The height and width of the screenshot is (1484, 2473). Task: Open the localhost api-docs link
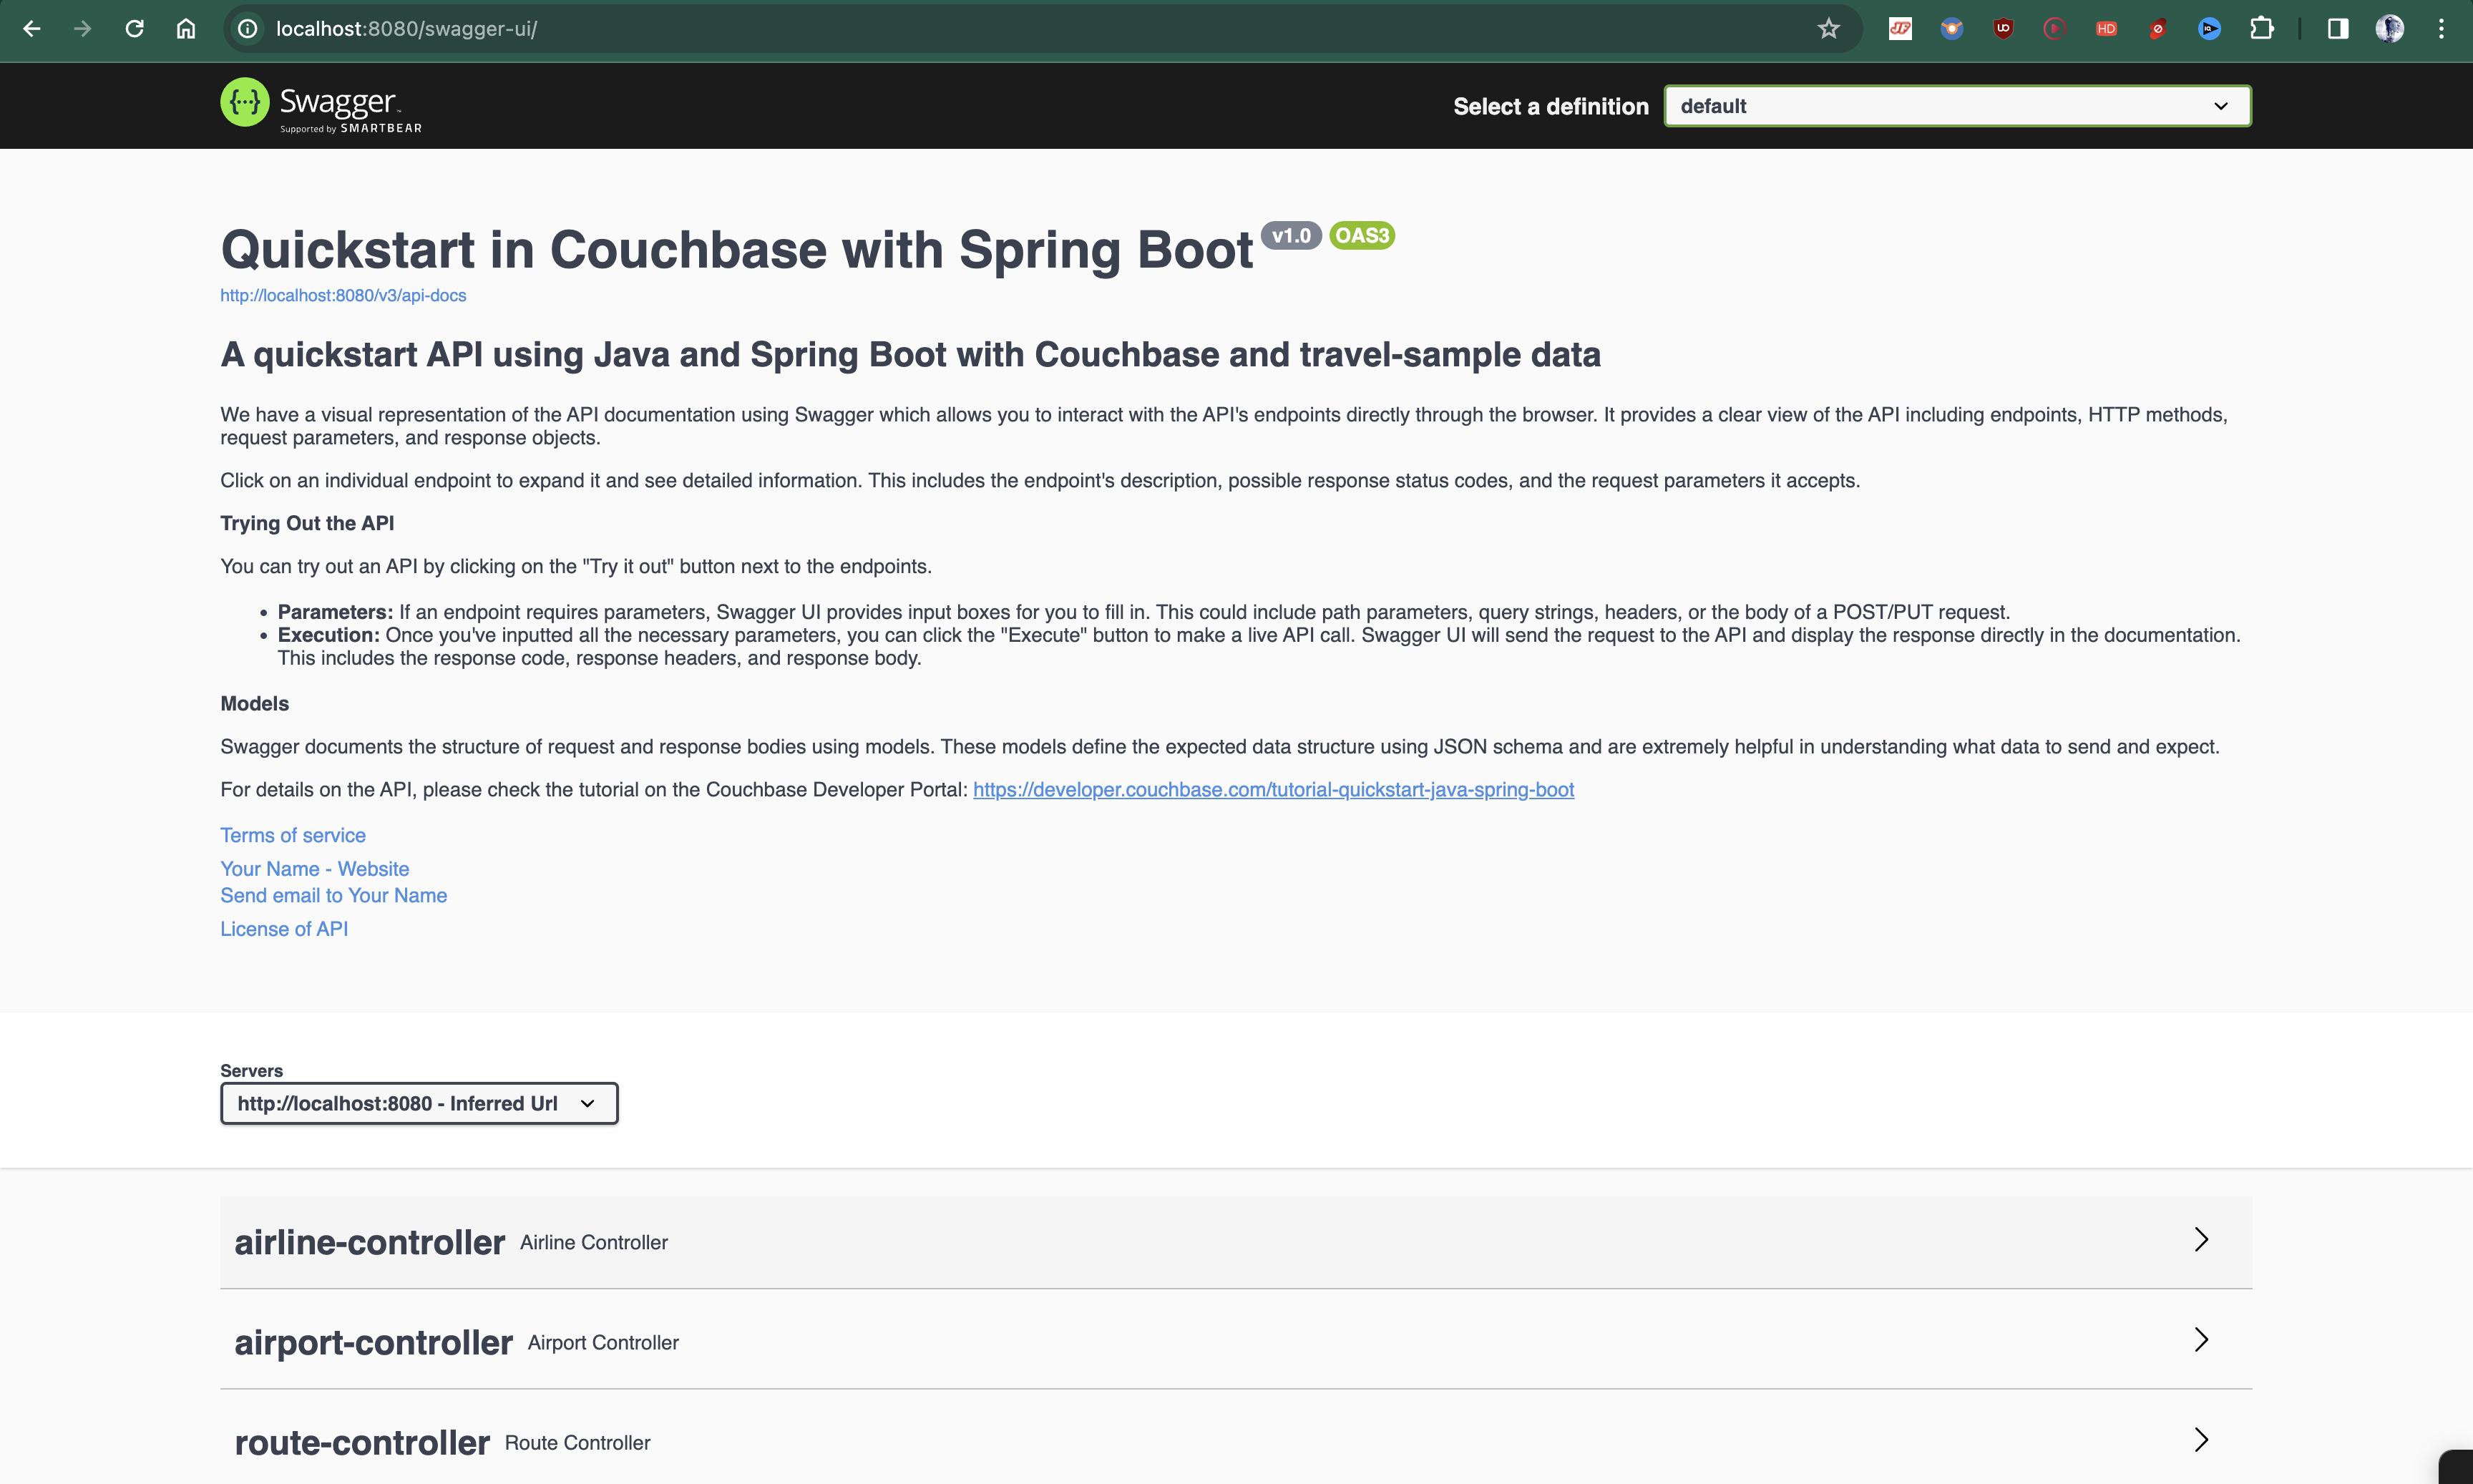coord(342,295)
